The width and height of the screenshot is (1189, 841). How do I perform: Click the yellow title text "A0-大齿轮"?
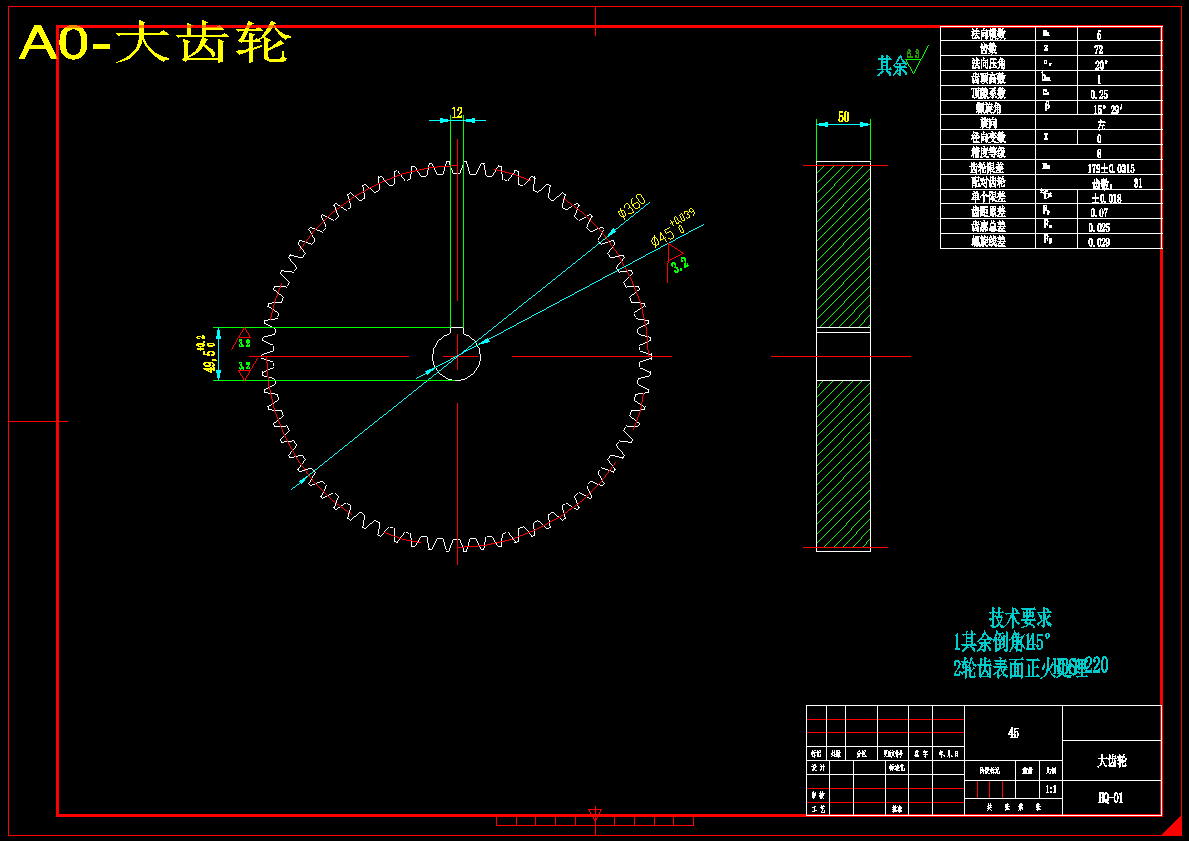[155, 44]
